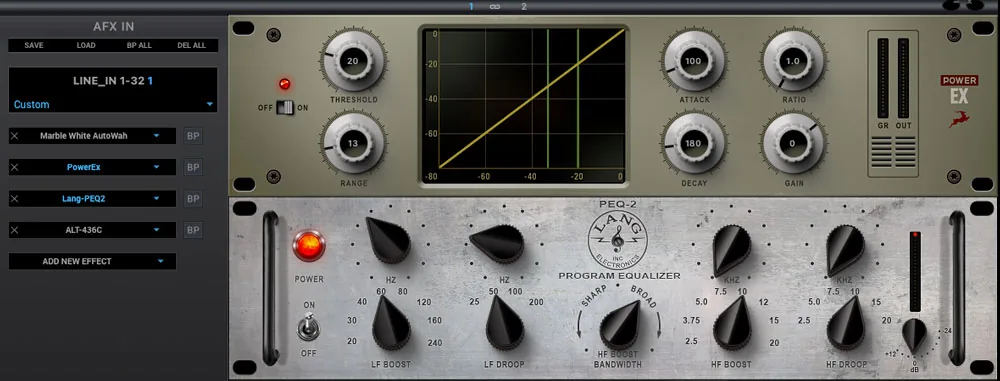The width and height of the screenshot is (1000, 381).
Task: Click BP ALL to bypass all effects
Action: click(139, 45)
